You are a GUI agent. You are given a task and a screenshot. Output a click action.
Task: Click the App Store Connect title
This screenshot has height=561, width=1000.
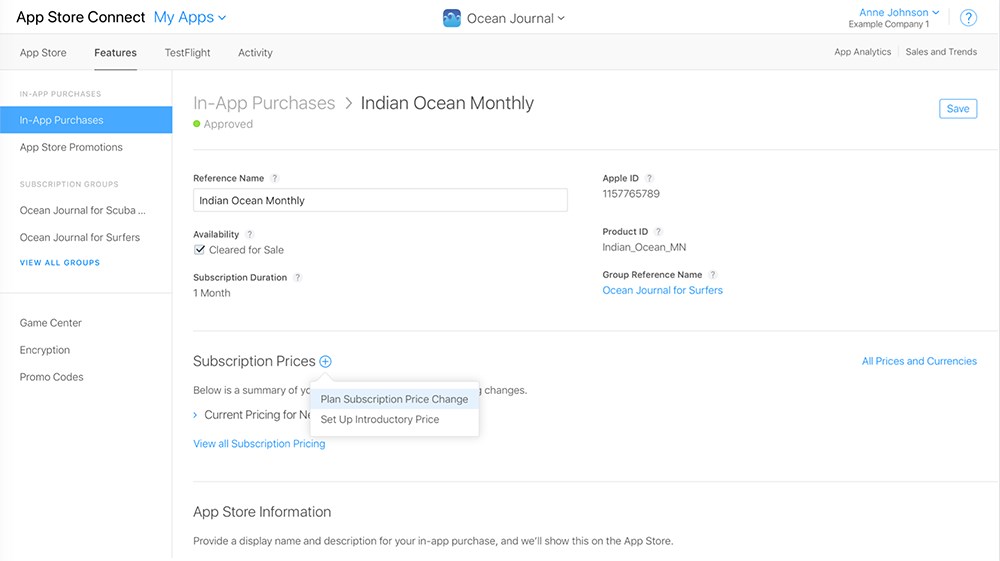pyautogui.click(x=80, y=17)
